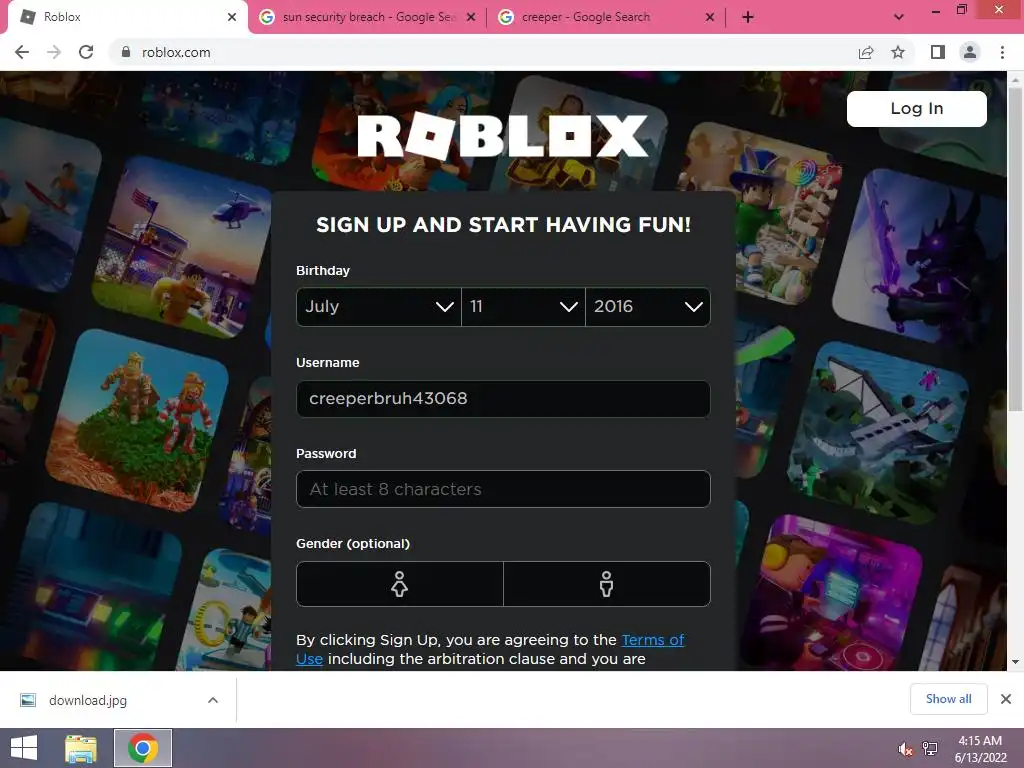
Task: Click the Username input field
Action: click(x=503, y=398)
